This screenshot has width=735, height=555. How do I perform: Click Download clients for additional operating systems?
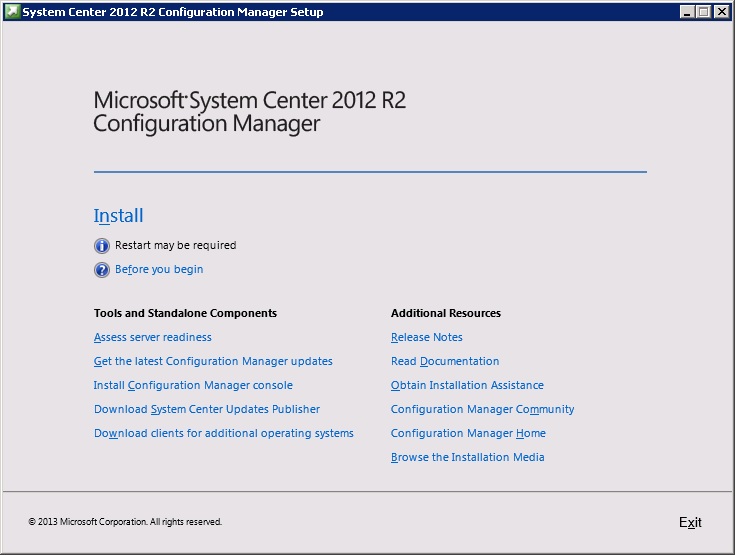(224, 434)
